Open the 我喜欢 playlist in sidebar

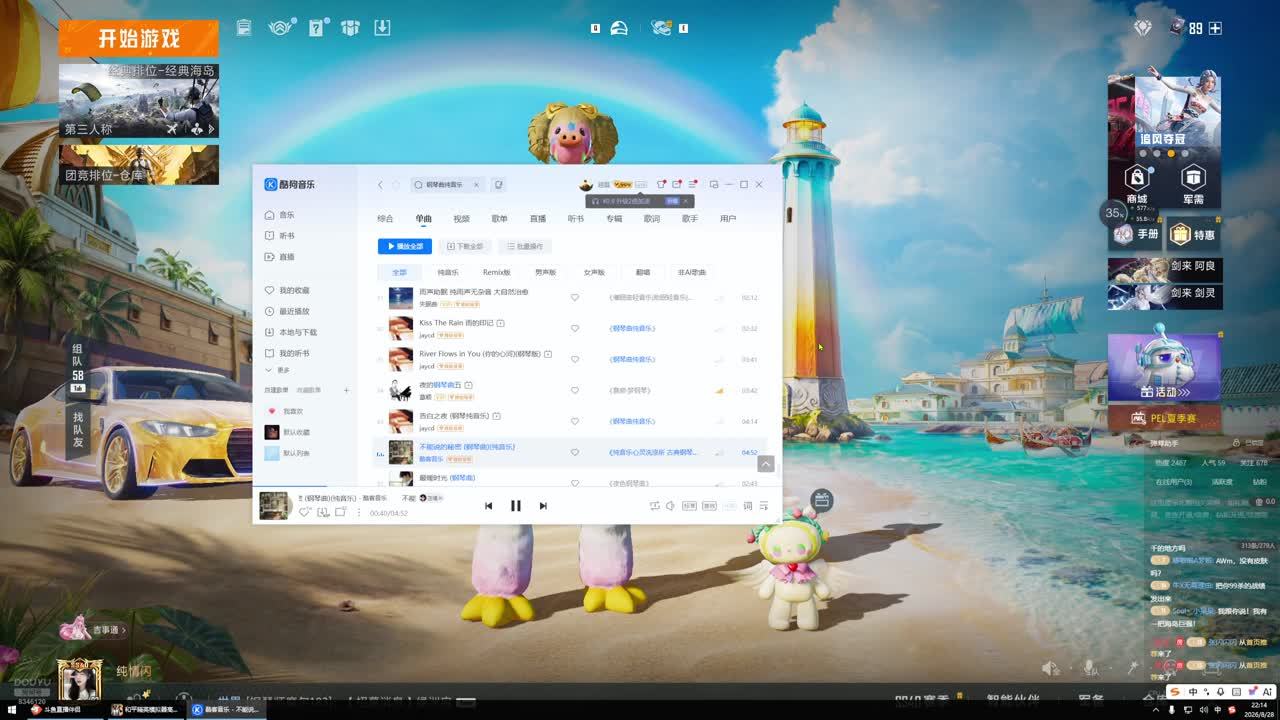click(285, 411)
